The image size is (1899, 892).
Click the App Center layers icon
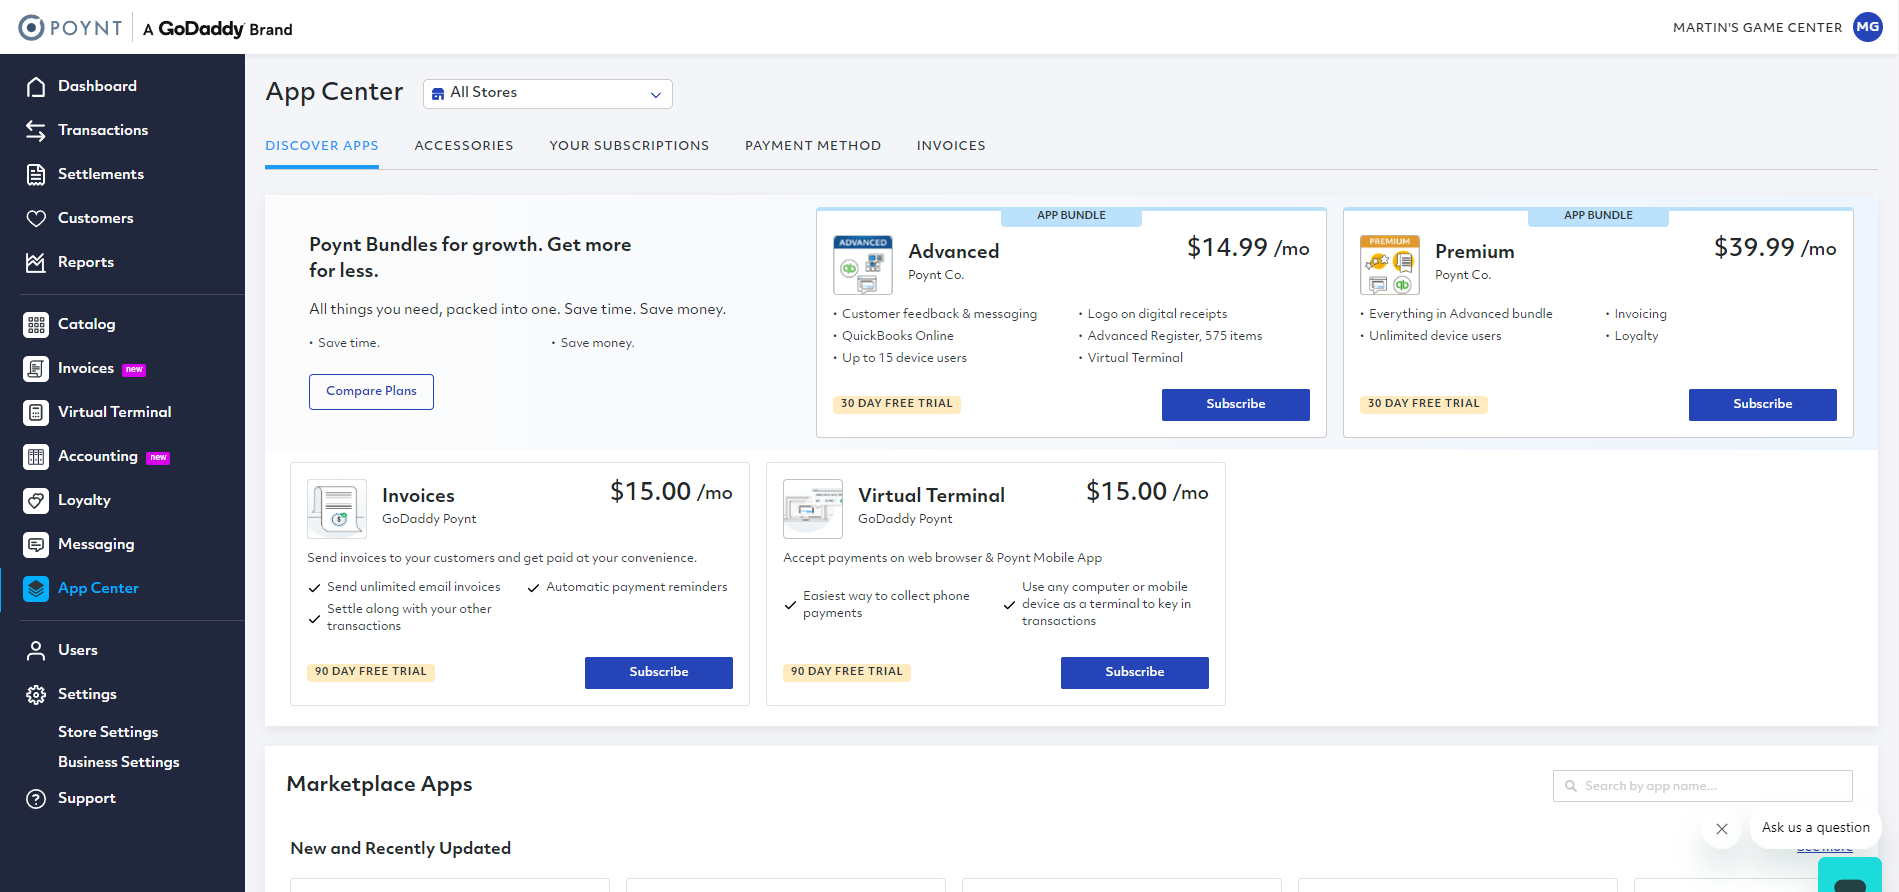tap(36, 589)
